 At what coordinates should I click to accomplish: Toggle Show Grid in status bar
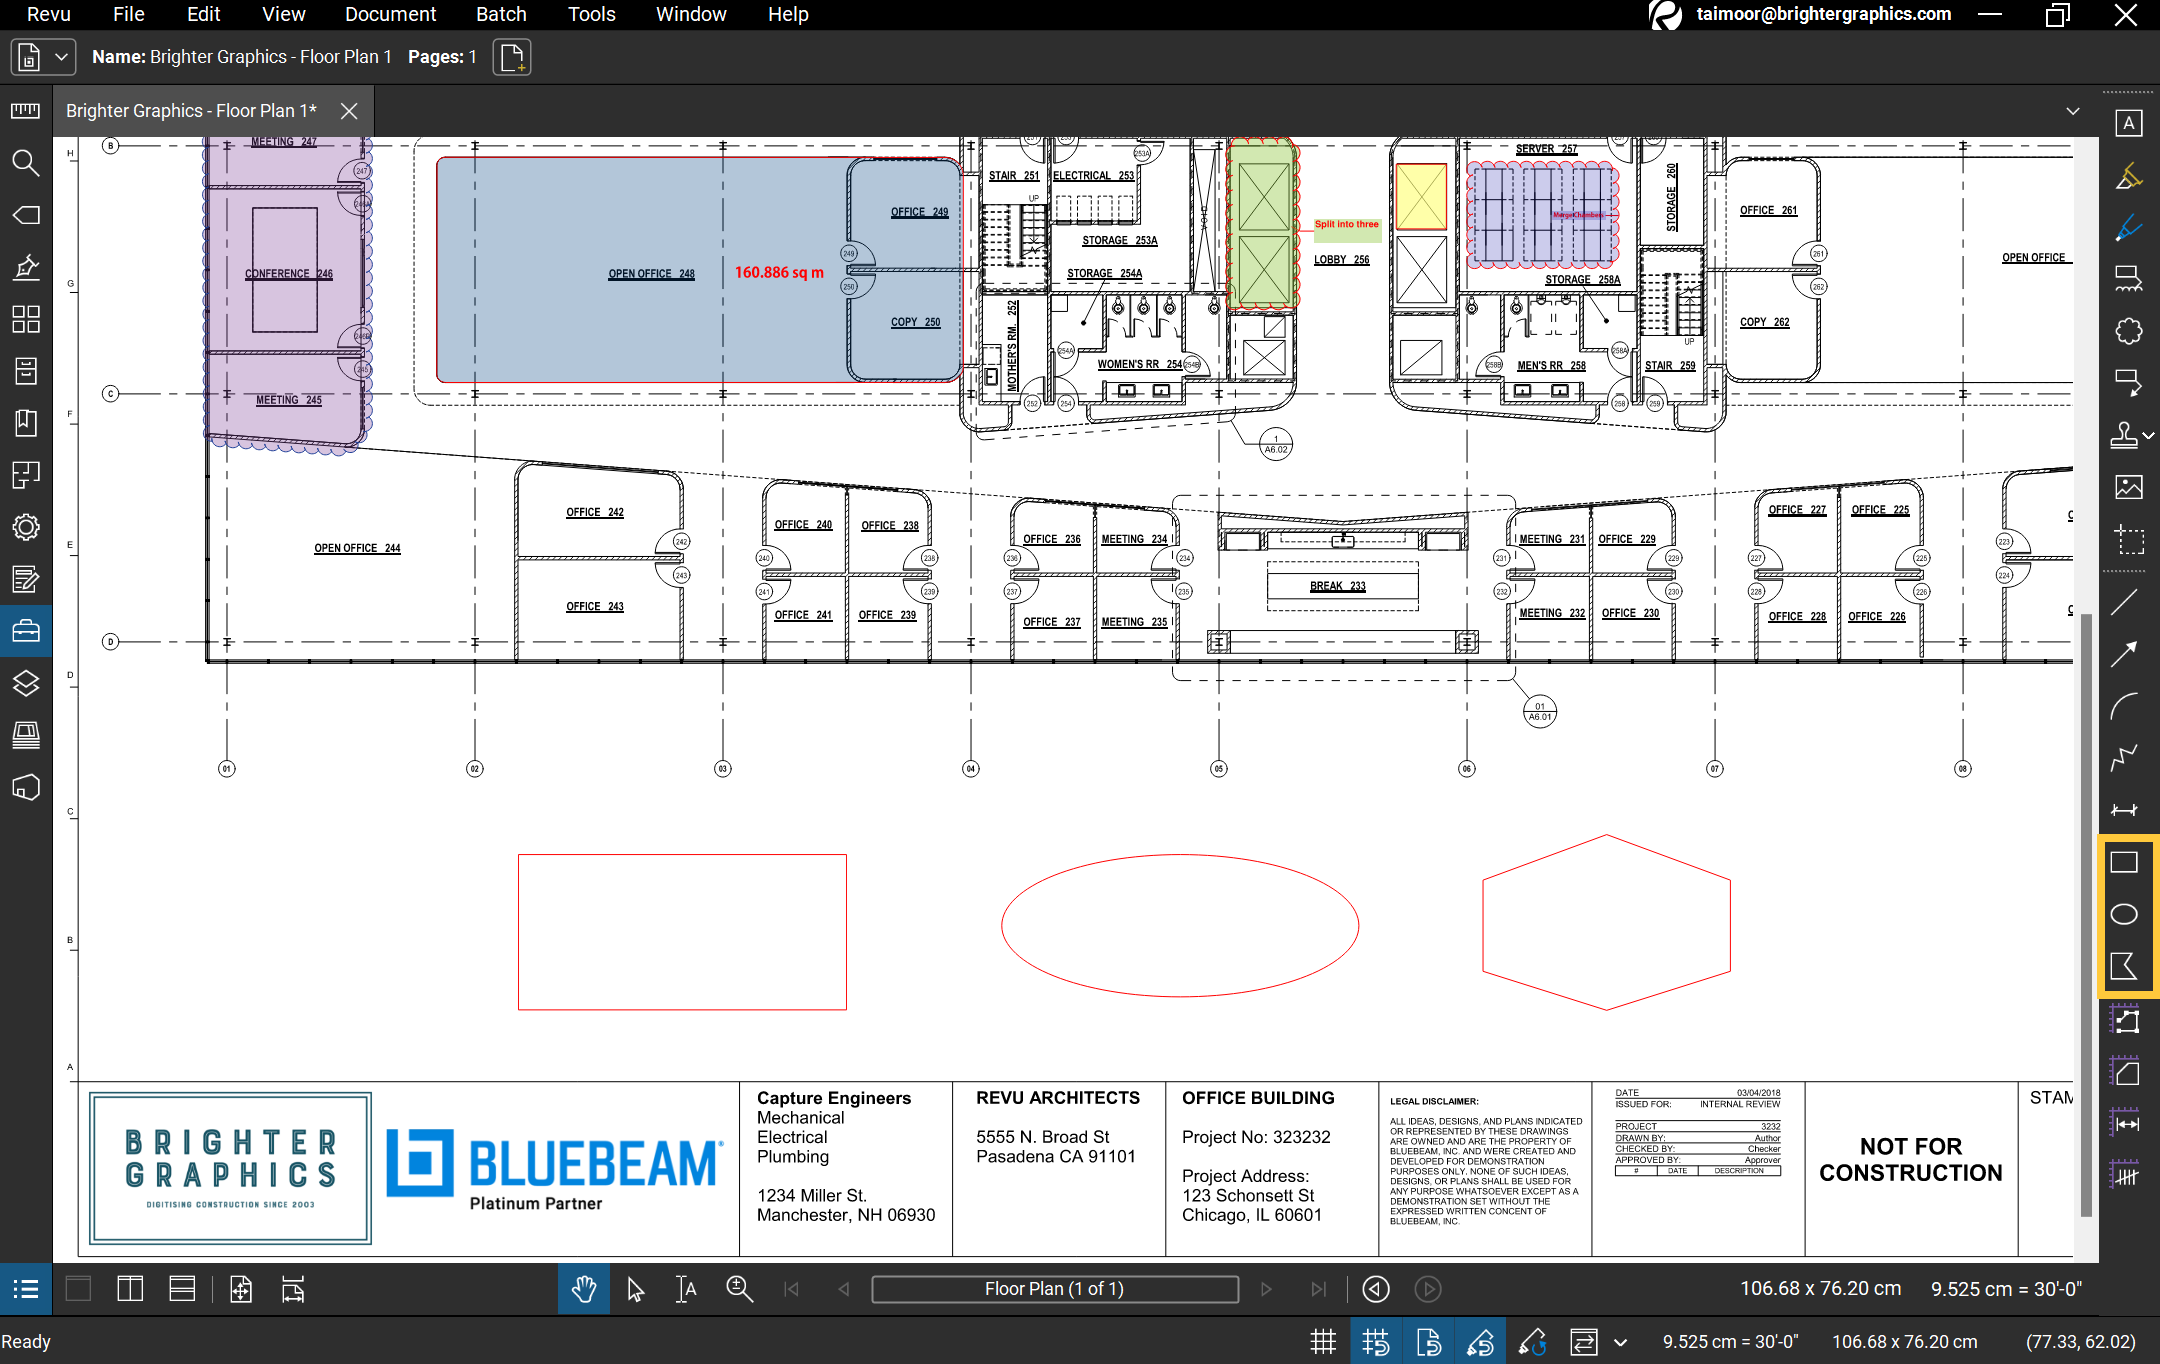1323,1342
